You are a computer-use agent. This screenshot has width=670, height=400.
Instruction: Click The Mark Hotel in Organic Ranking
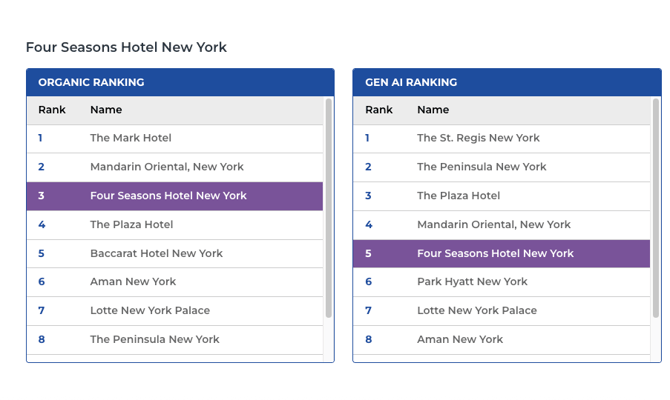tap(130, 138)
